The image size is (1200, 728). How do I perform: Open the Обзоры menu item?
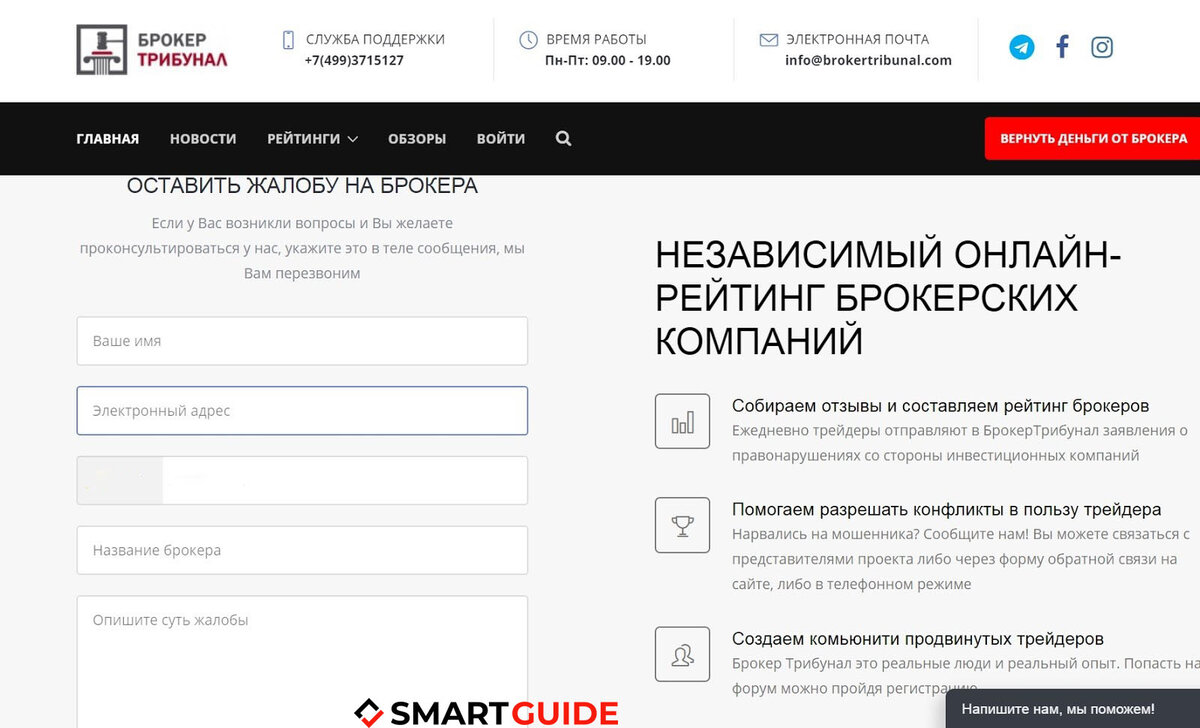(x=417, y=139)
